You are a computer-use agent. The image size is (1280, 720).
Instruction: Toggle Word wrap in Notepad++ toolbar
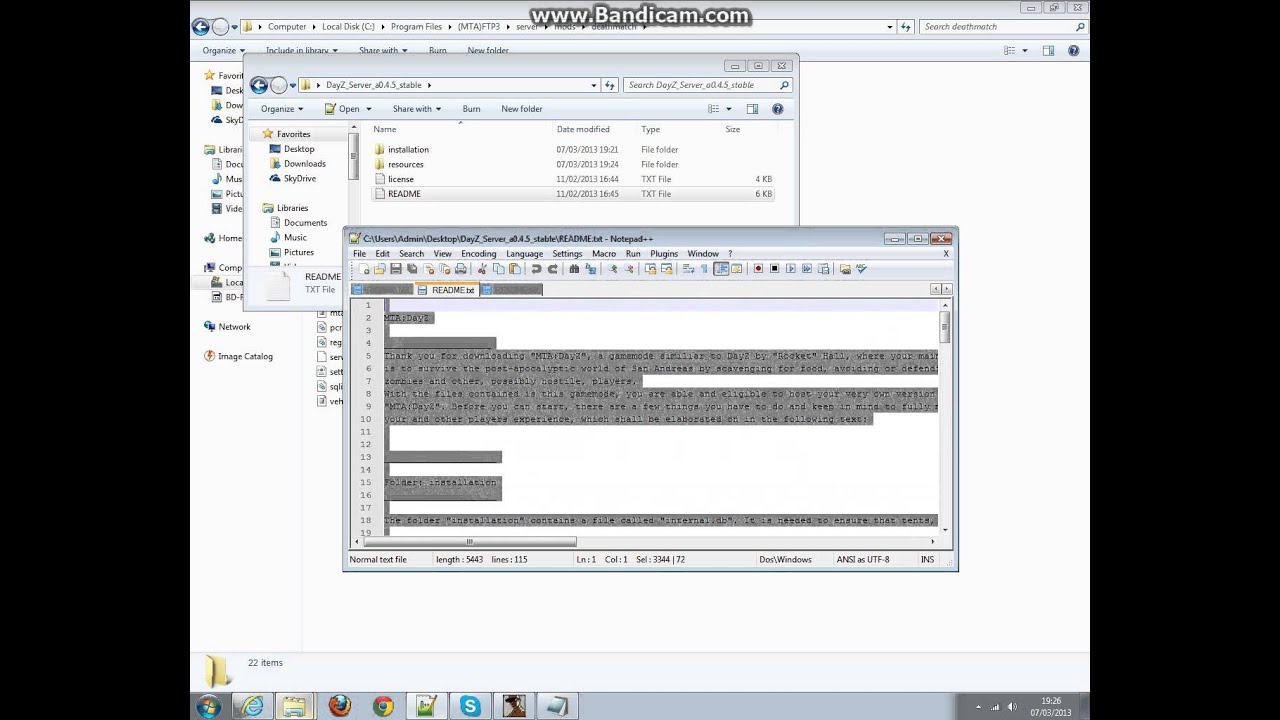point(687,269)
